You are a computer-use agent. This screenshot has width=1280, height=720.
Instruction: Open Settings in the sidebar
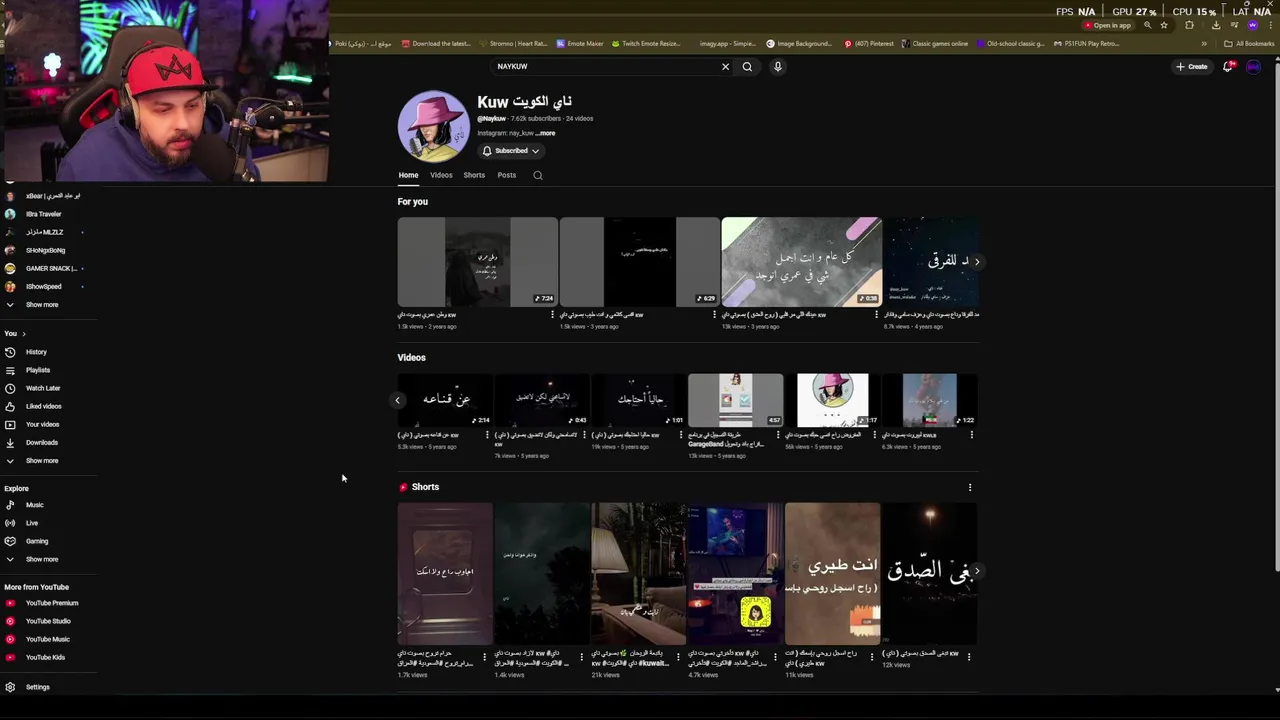(x=37, y=687)
